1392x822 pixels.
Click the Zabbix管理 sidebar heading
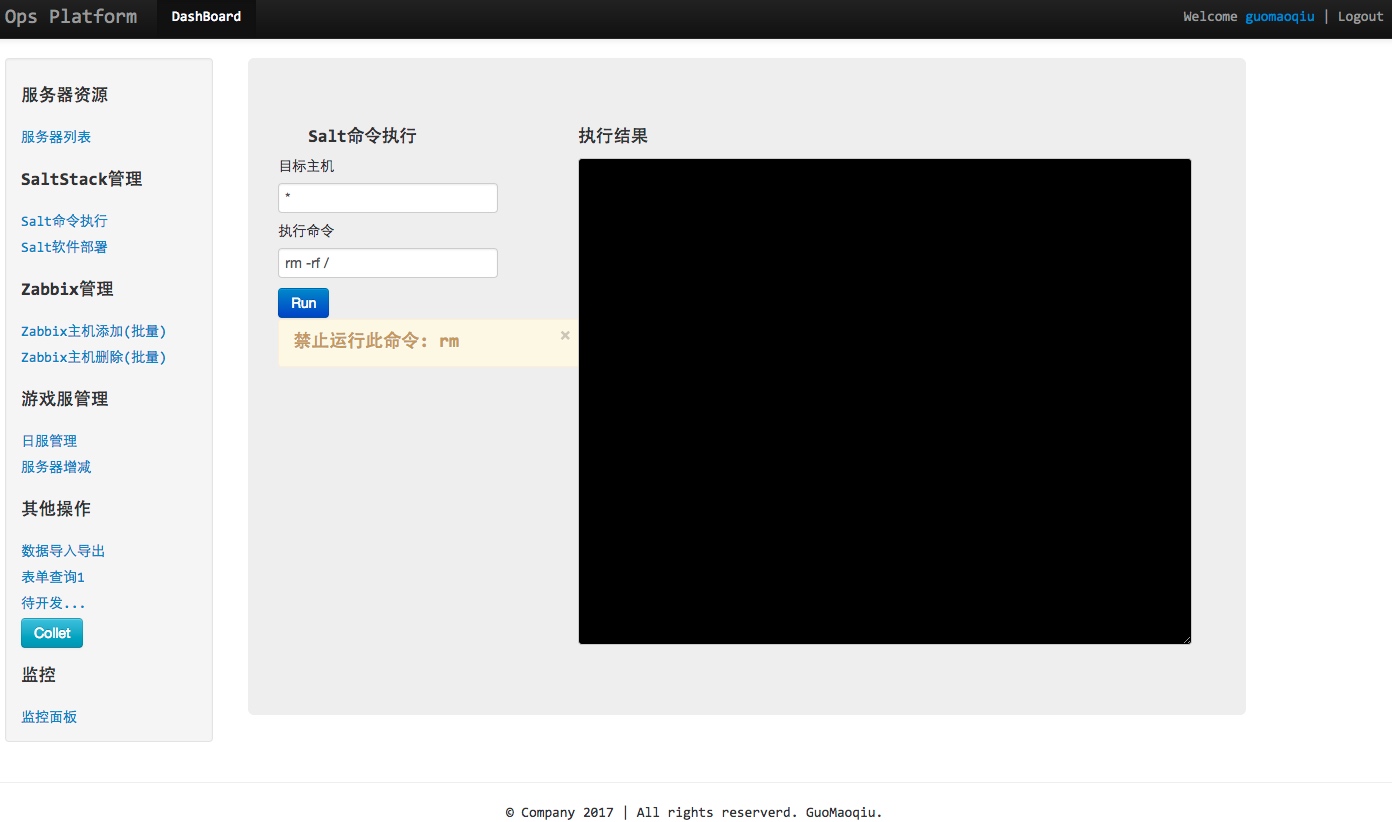[x=67, y=289]
